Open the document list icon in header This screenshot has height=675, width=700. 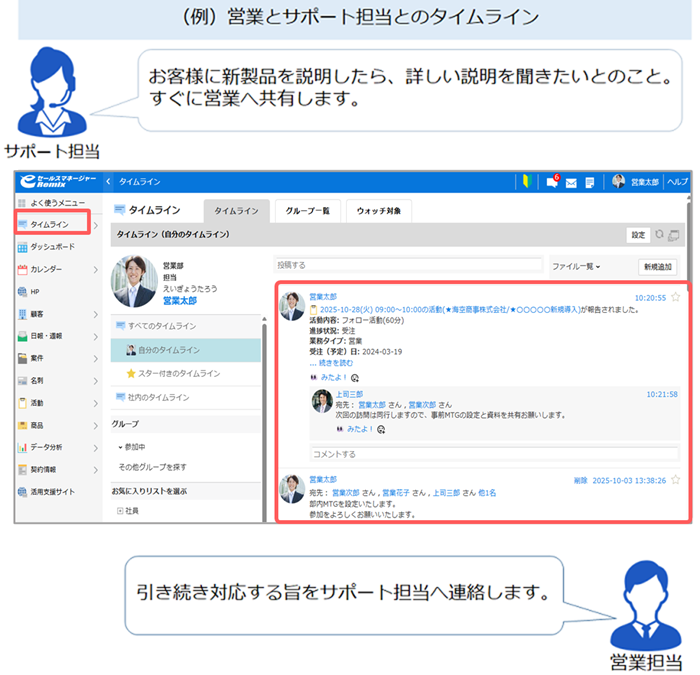(x=590, y=182)
